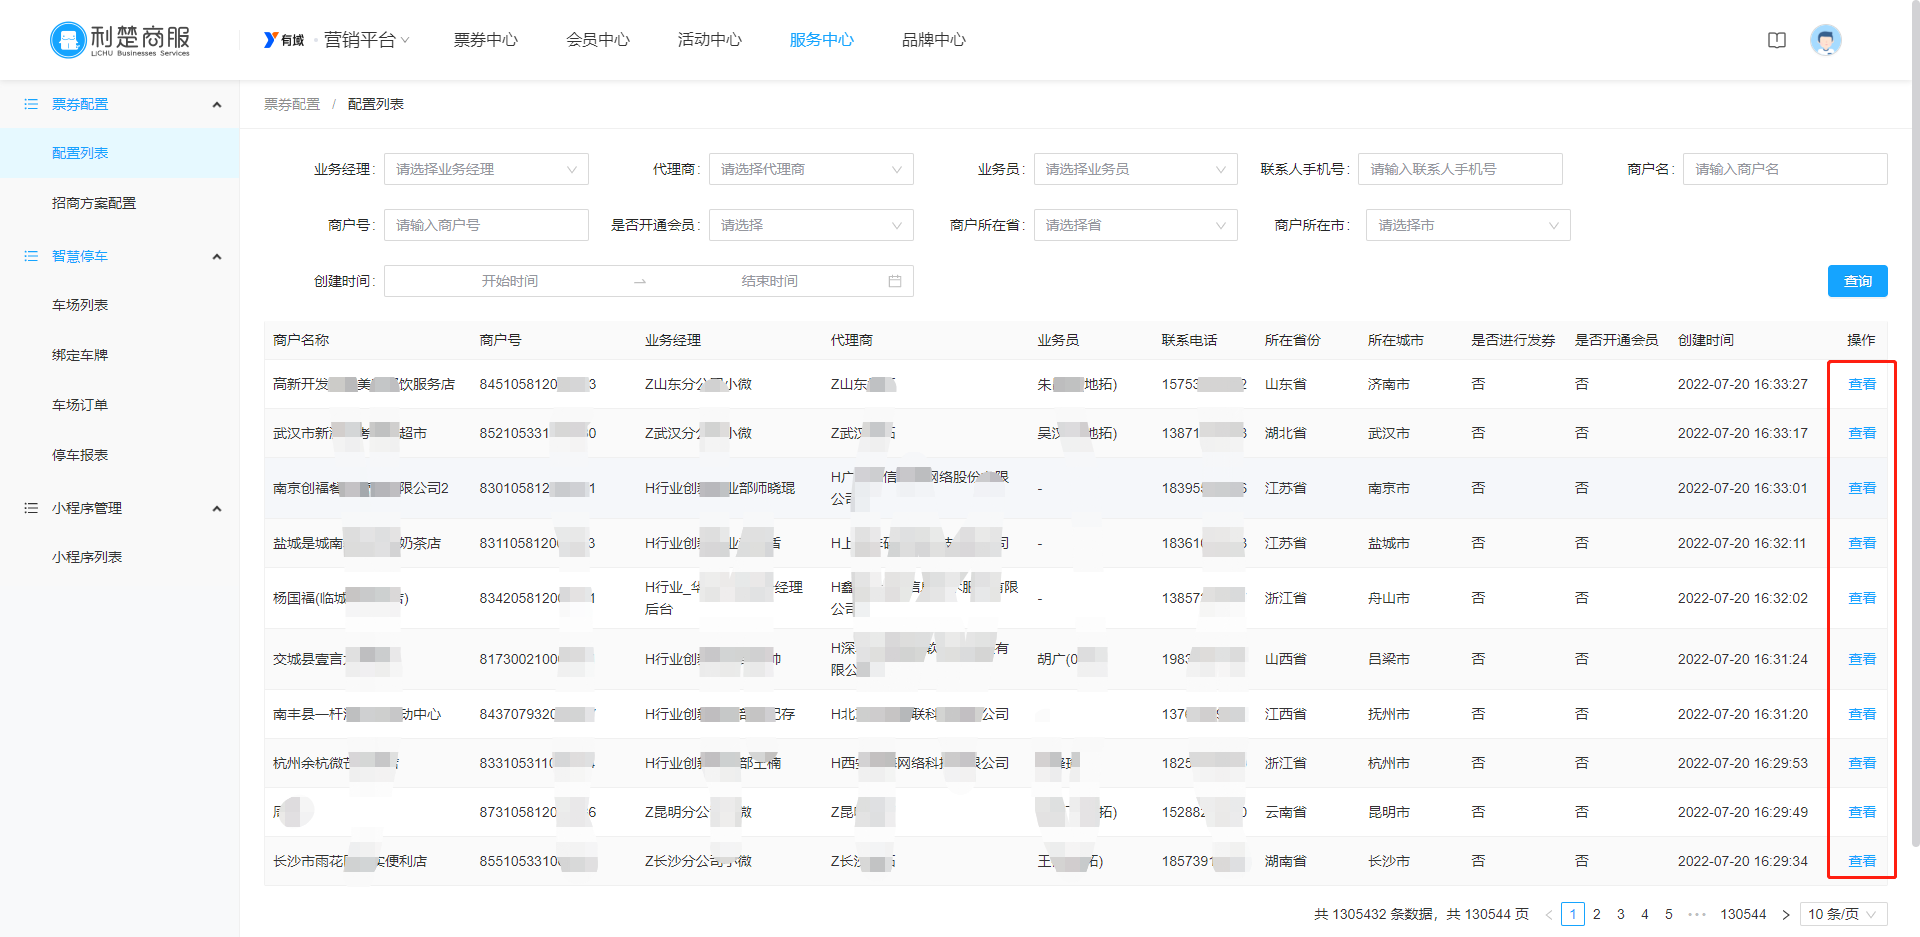Click the 创建时间 column header
Viewport: 1920px width, 937px height.
tap(1706, 340)
